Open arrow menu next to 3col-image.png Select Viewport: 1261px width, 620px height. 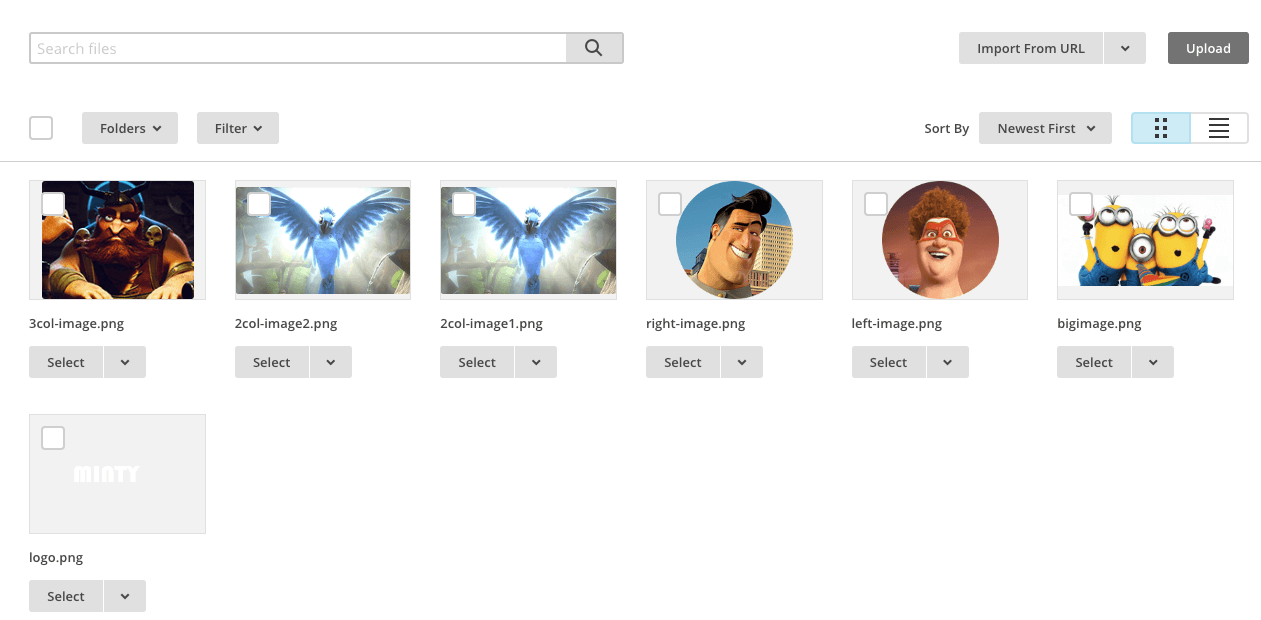point(125,362)
